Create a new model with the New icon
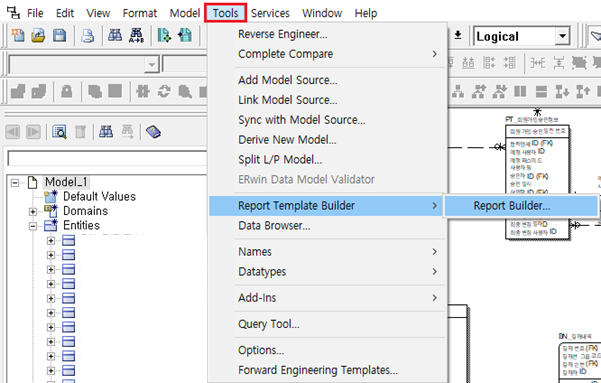The image size is (601, 383). (18, 35)
